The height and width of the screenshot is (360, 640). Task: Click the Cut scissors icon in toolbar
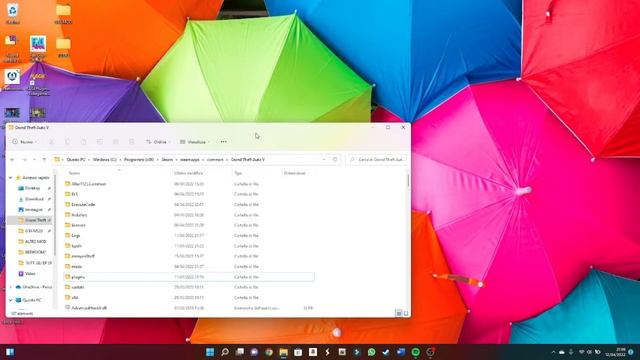(51, 142)
